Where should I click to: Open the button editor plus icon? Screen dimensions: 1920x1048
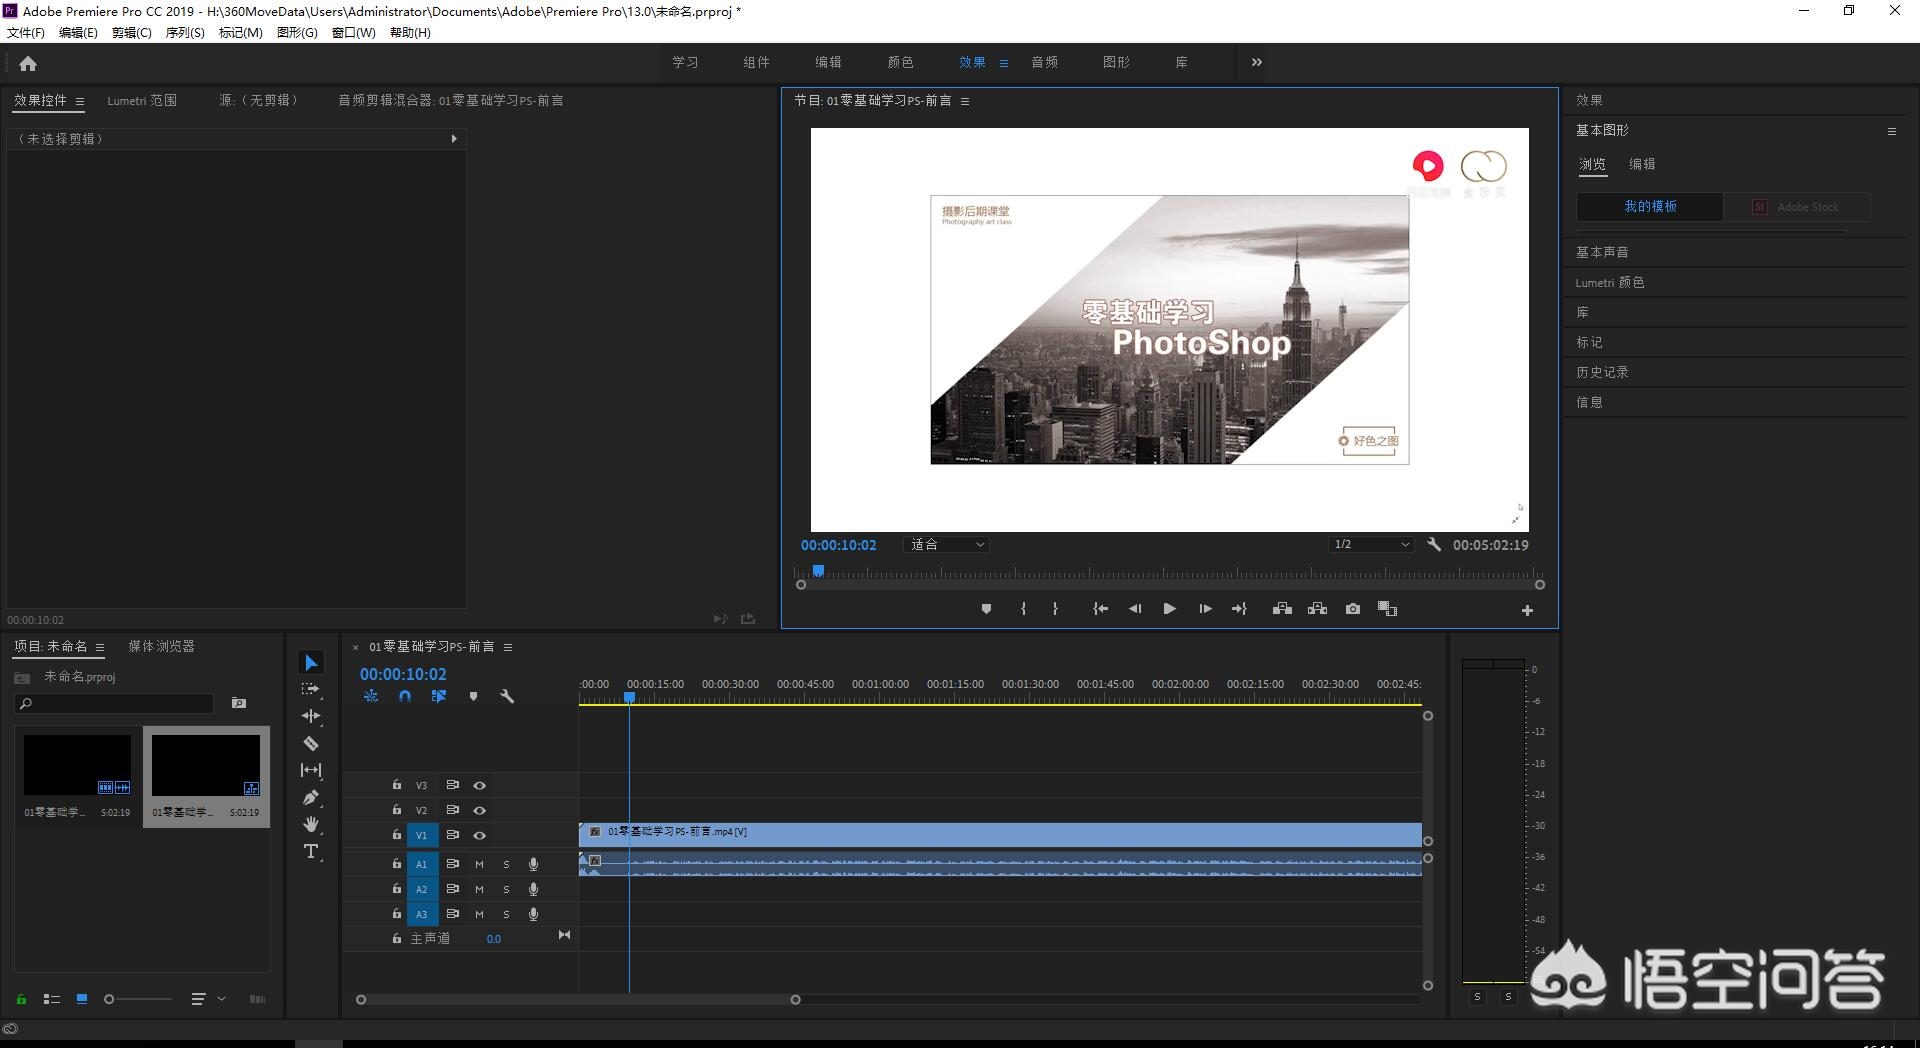(x=1527, y=610)
